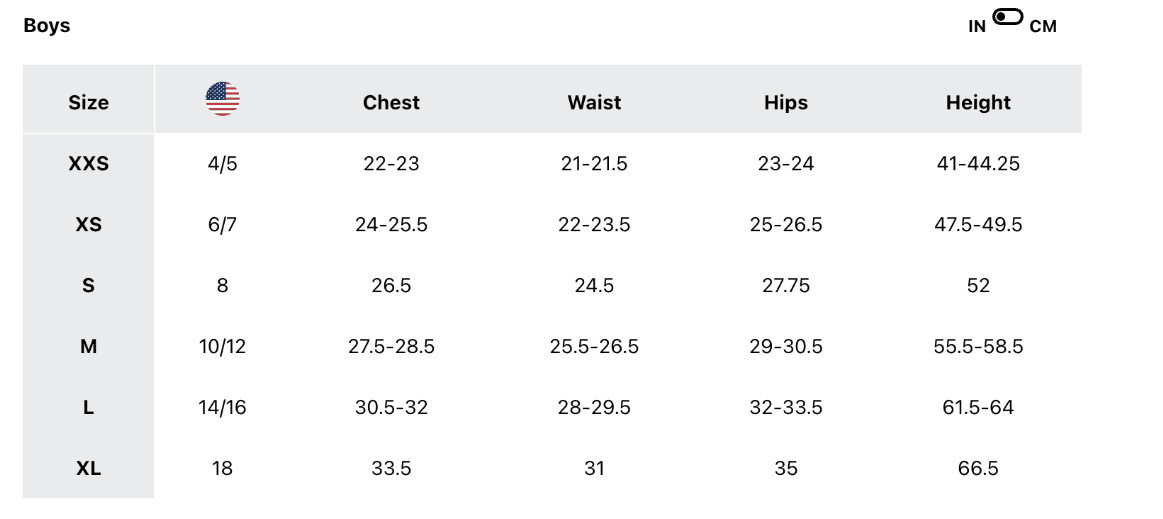This screenshot has width=1163, height=519.
Task: Click chest measurement 30.5-32
Action: coord(391,408)
